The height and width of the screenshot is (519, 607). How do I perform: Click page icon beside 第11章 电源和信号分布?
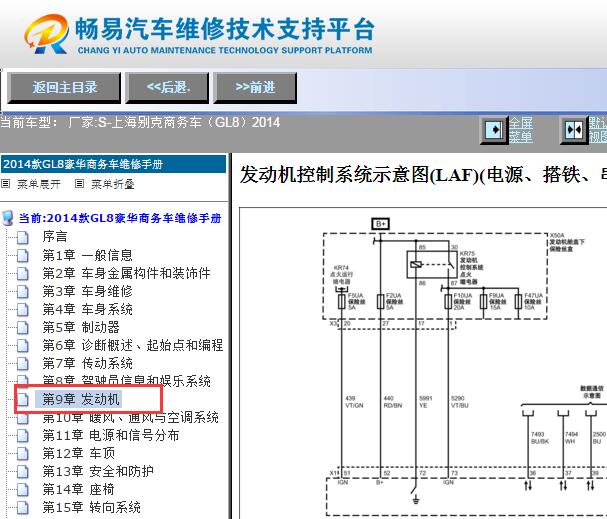(23, 435)
